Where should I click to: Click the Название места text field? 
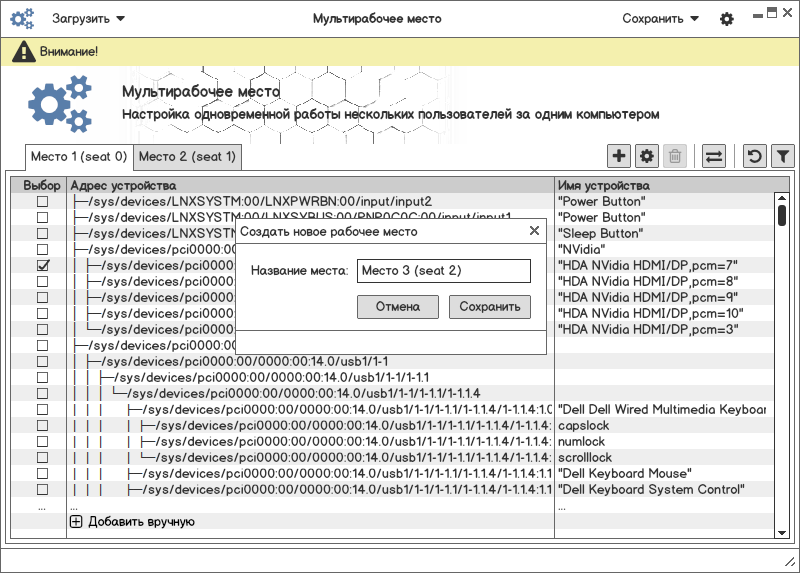(x=443, y=271)
